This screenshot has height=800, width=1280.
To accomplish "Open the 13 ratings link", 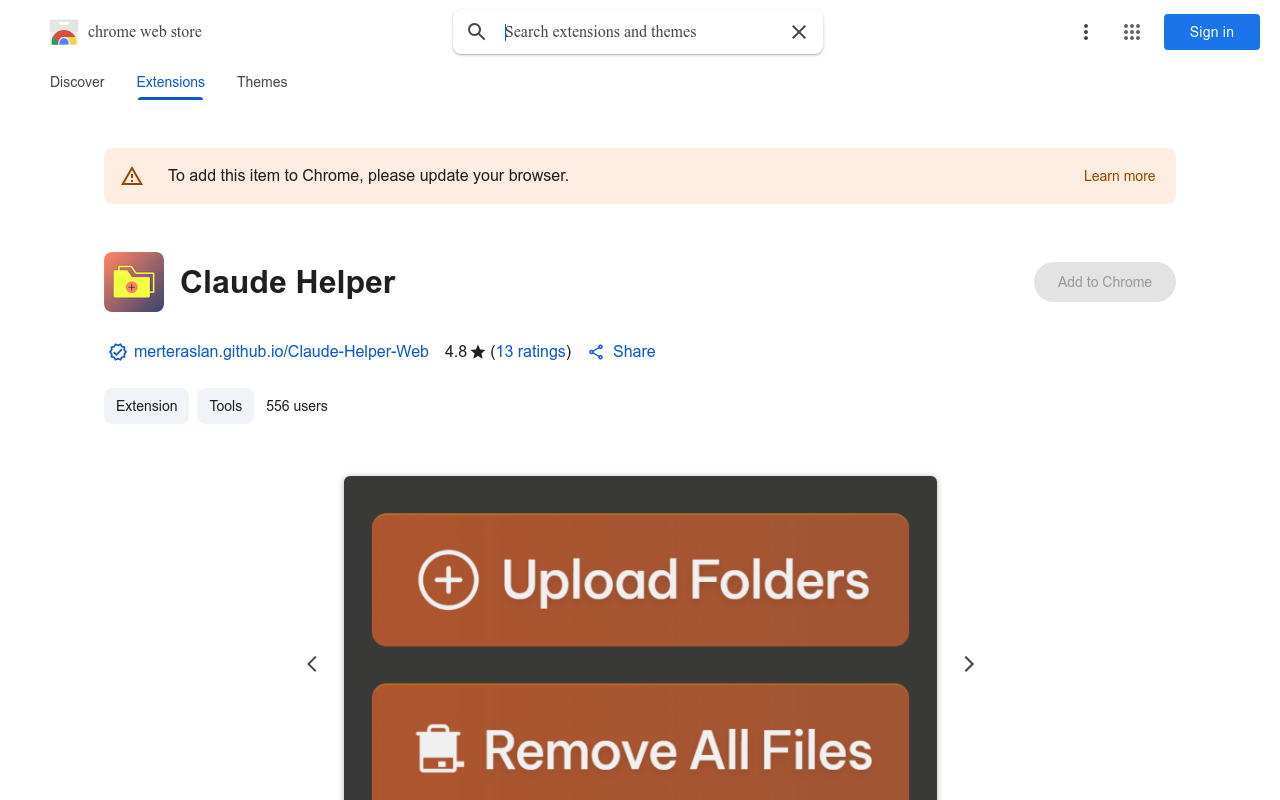I will (x=531, y=352).
